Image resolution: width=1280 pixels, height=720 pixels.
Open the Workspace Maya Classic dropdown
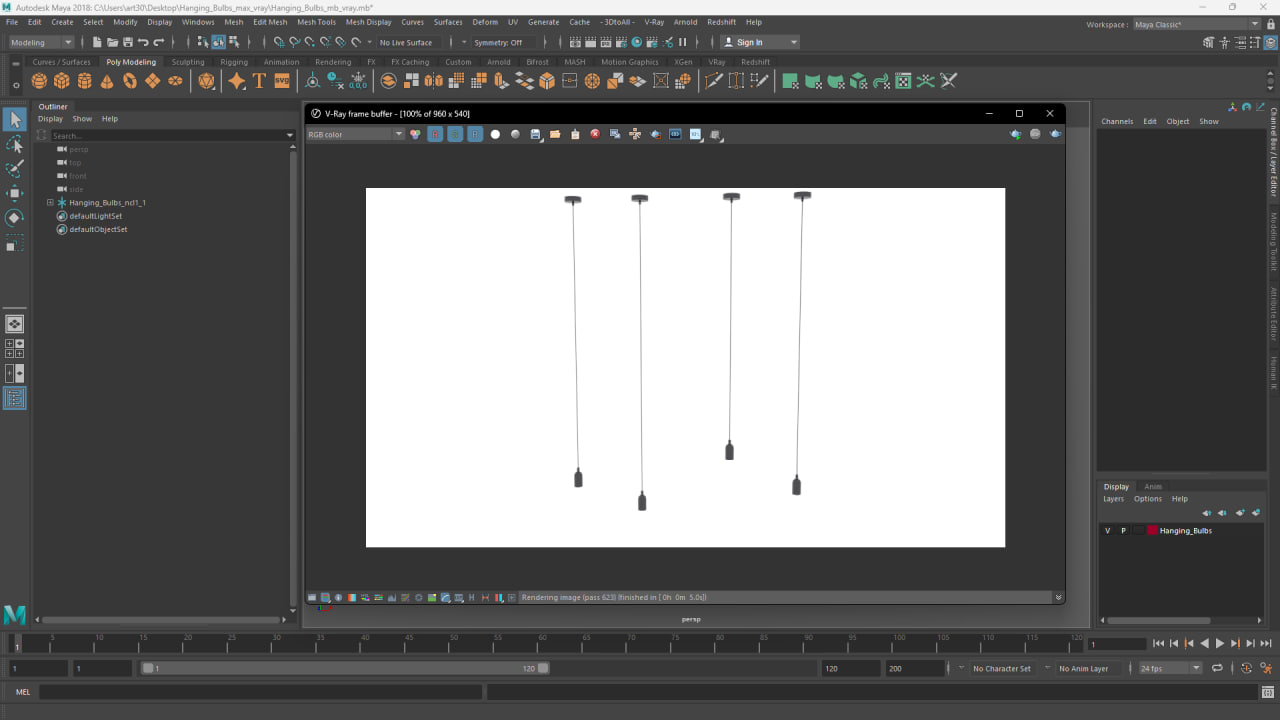pos(1196,24)
